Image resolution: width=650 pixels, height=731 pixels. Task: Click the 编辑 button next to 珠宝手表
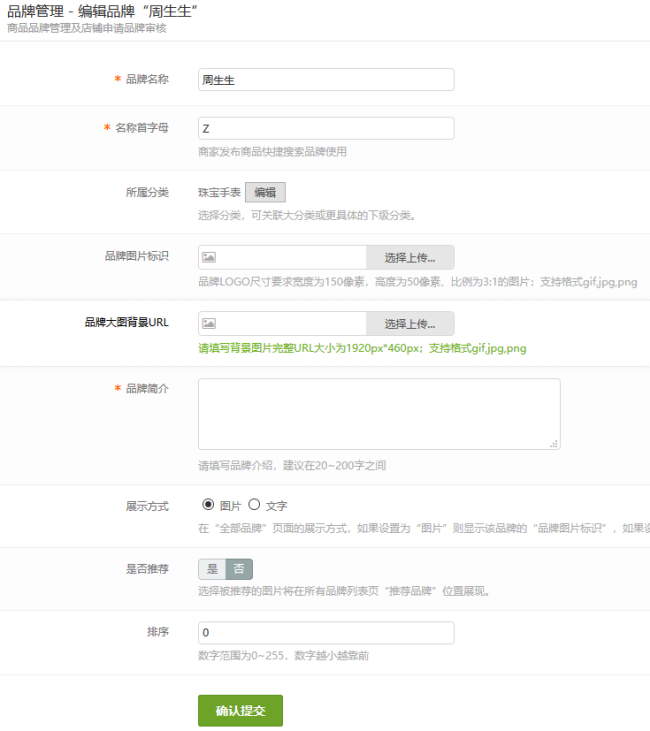pos(265,192)
